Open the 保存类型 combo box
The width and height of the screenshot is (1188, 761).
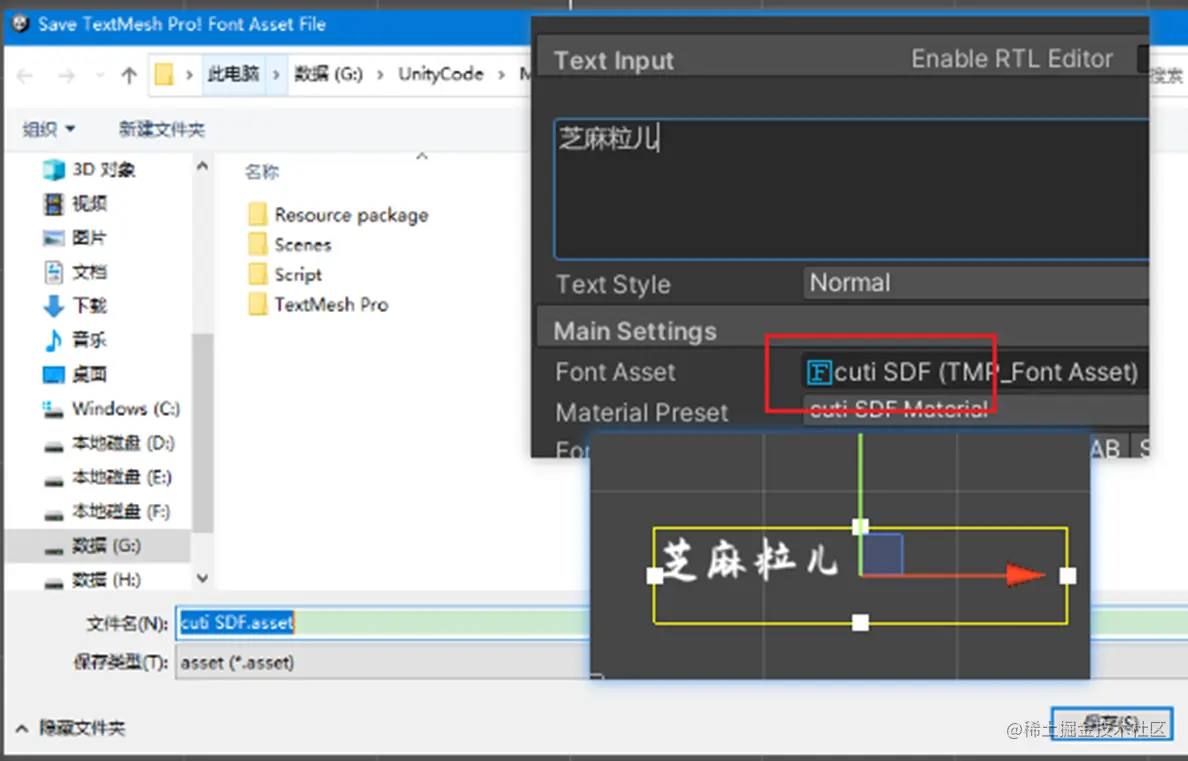tap(383, 662)
